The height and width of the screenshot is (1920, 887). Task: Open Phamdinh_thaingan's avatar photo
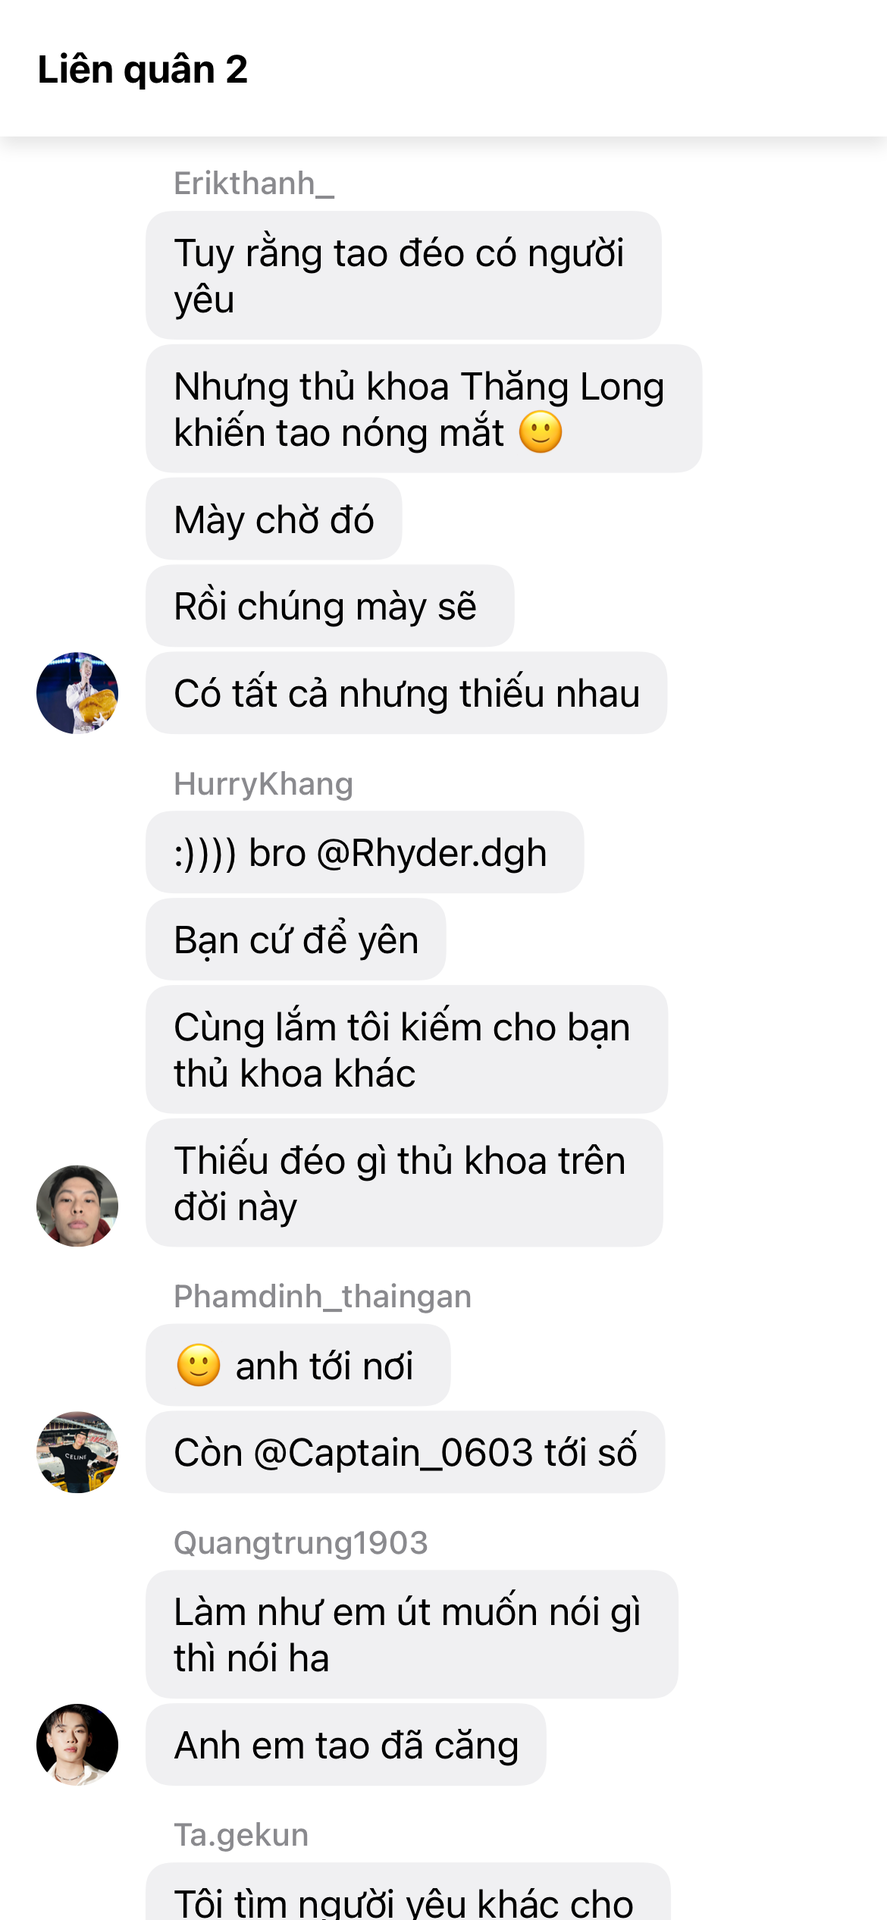[77, 1452]
